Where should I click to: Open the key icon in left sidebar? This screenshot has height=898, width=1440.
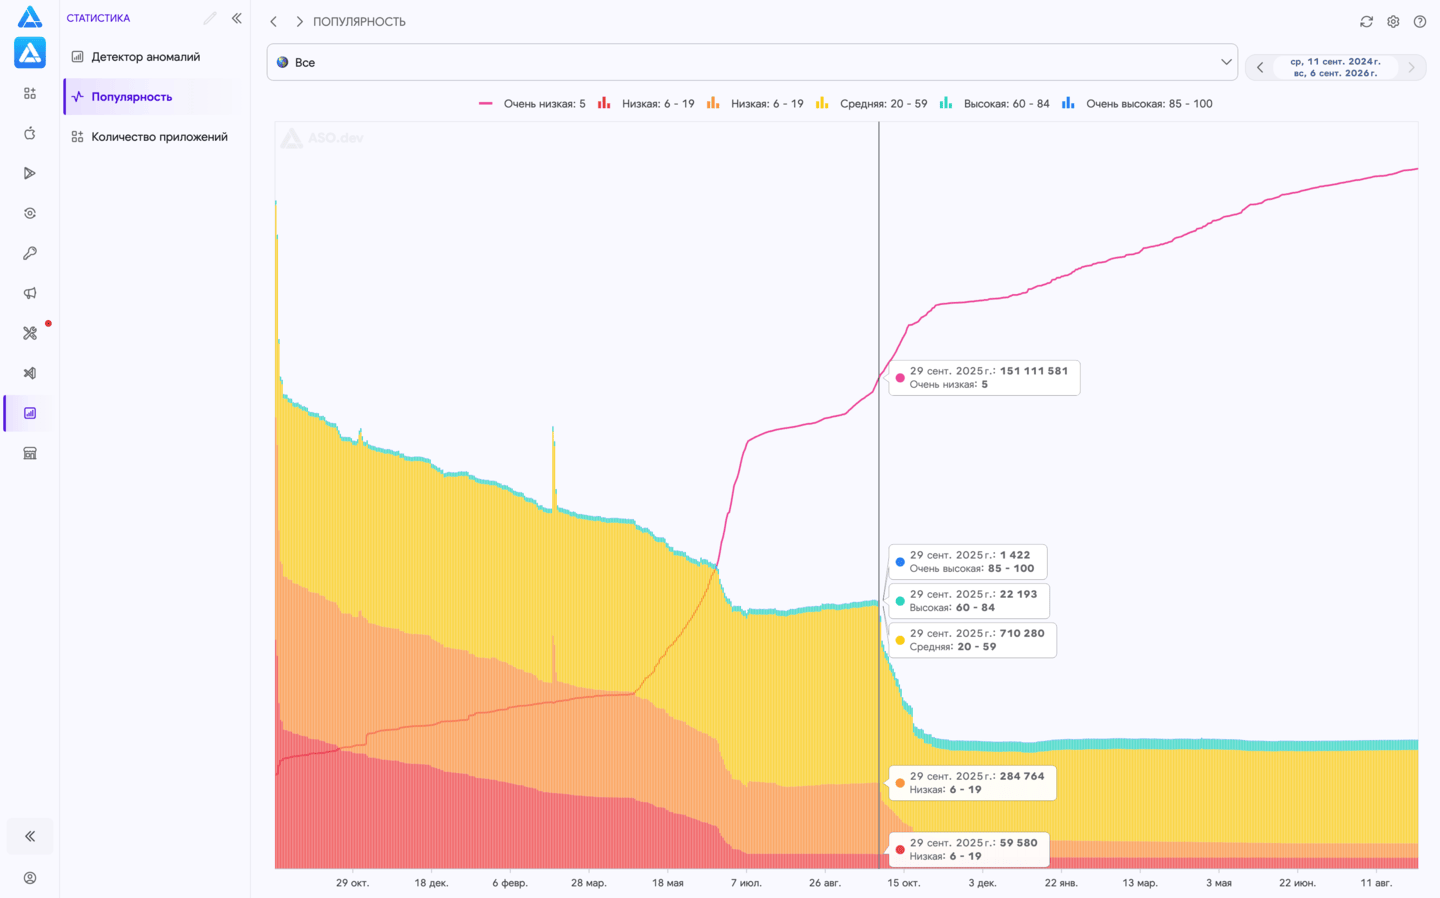click(30, 253)
